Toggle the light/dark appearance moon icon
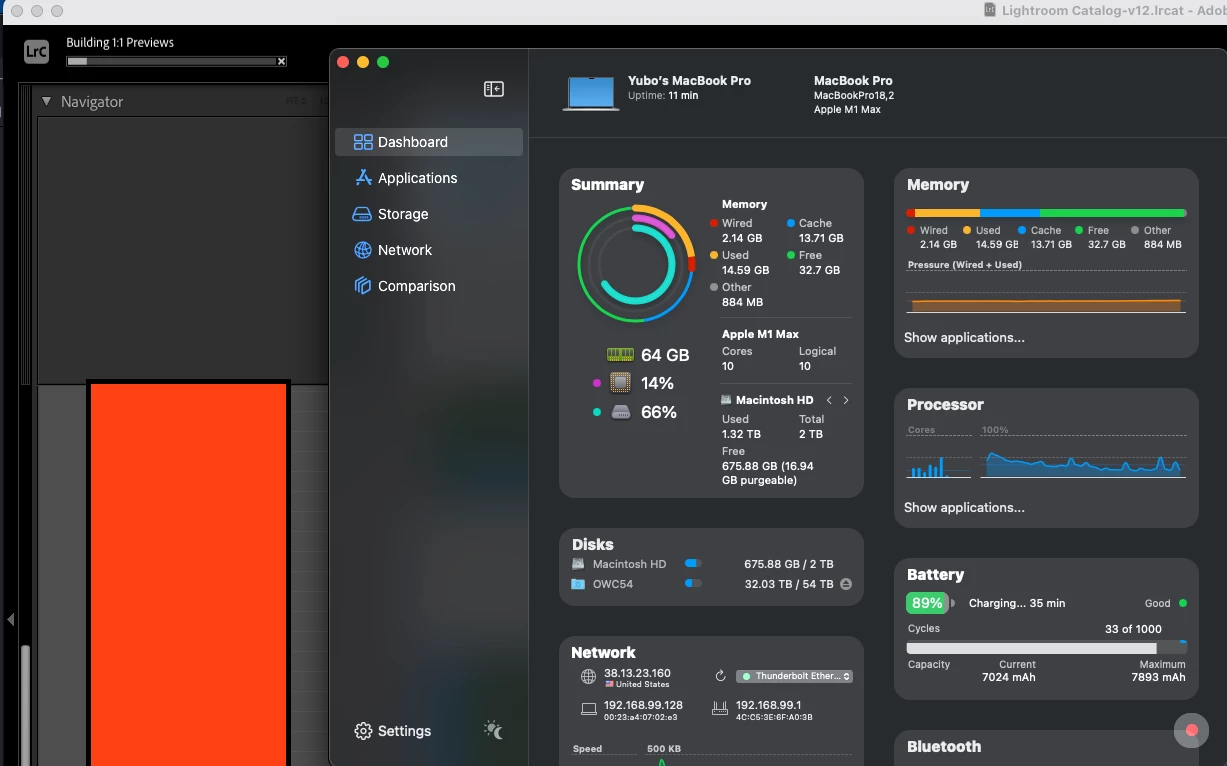Image resolution: width=1227 pixels, height=766 pixels. (x=493, y=730)
